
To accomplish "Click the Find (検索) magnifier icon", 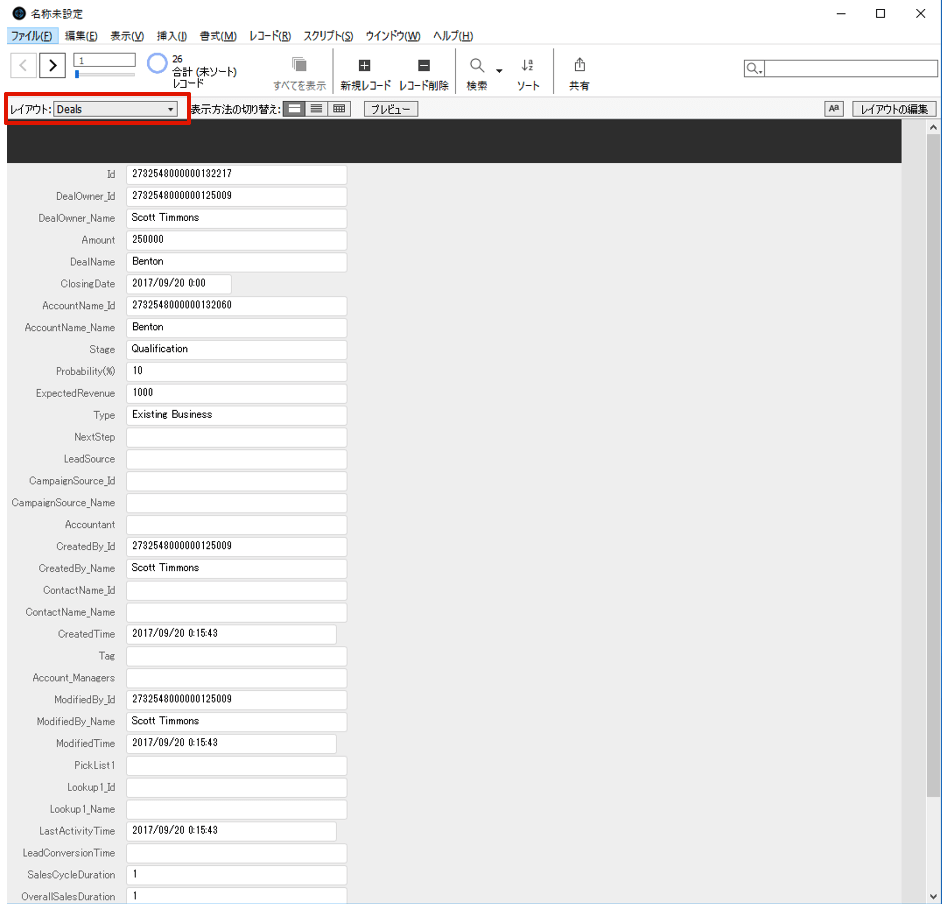I will (477, 66).
